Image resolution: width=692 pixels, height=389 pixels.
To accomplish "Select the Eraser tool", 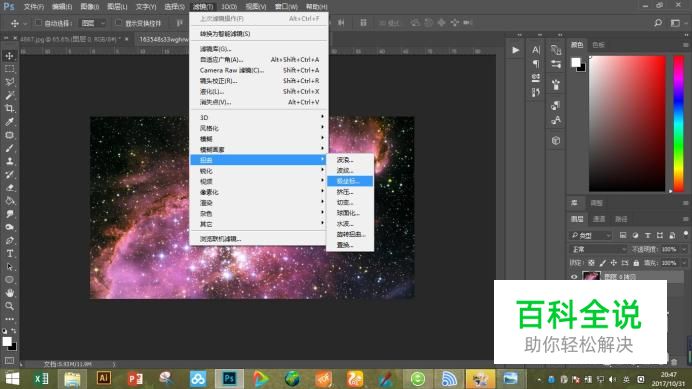I will point(9,188).
